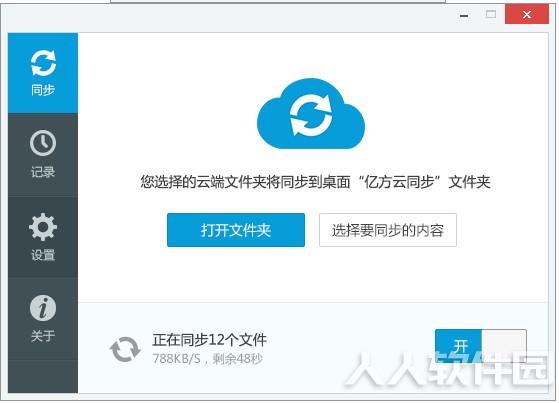Close the window with red X
559x403 pixels.
pos(527,15)
